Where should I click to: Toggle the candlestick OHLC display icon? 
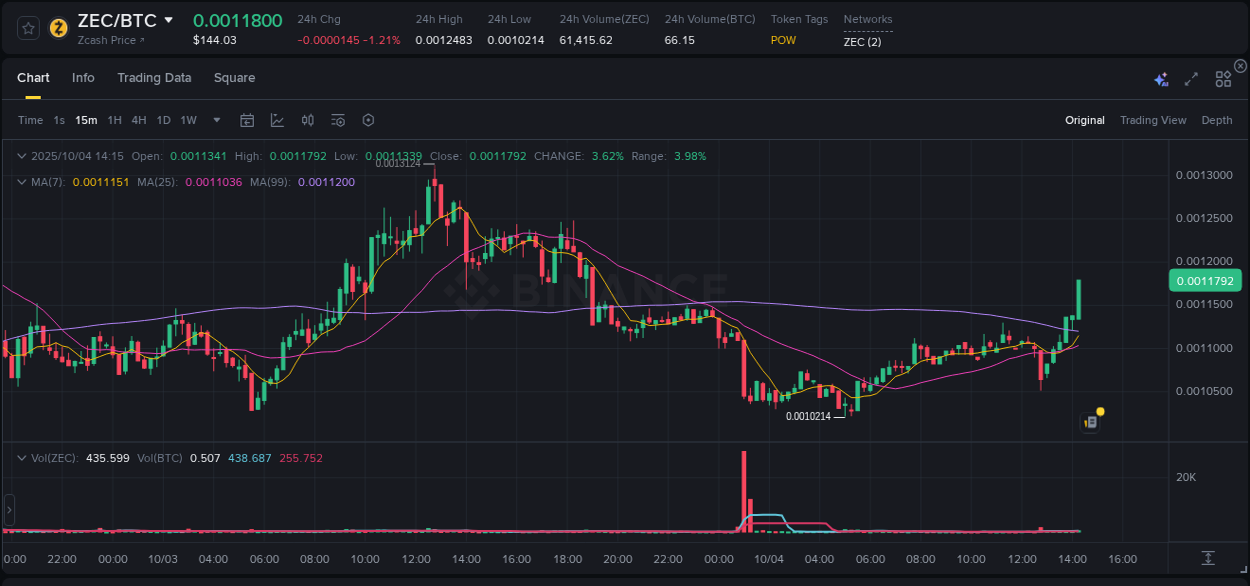307,119
